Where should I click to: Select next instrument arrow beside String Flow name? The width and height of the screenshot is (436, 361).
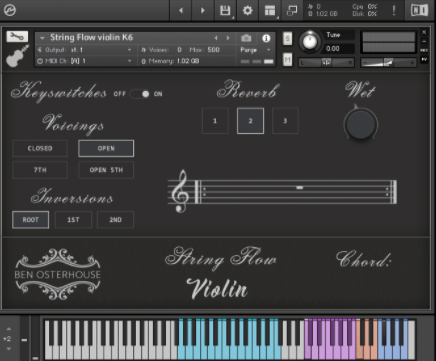click(x=228, y=38)
